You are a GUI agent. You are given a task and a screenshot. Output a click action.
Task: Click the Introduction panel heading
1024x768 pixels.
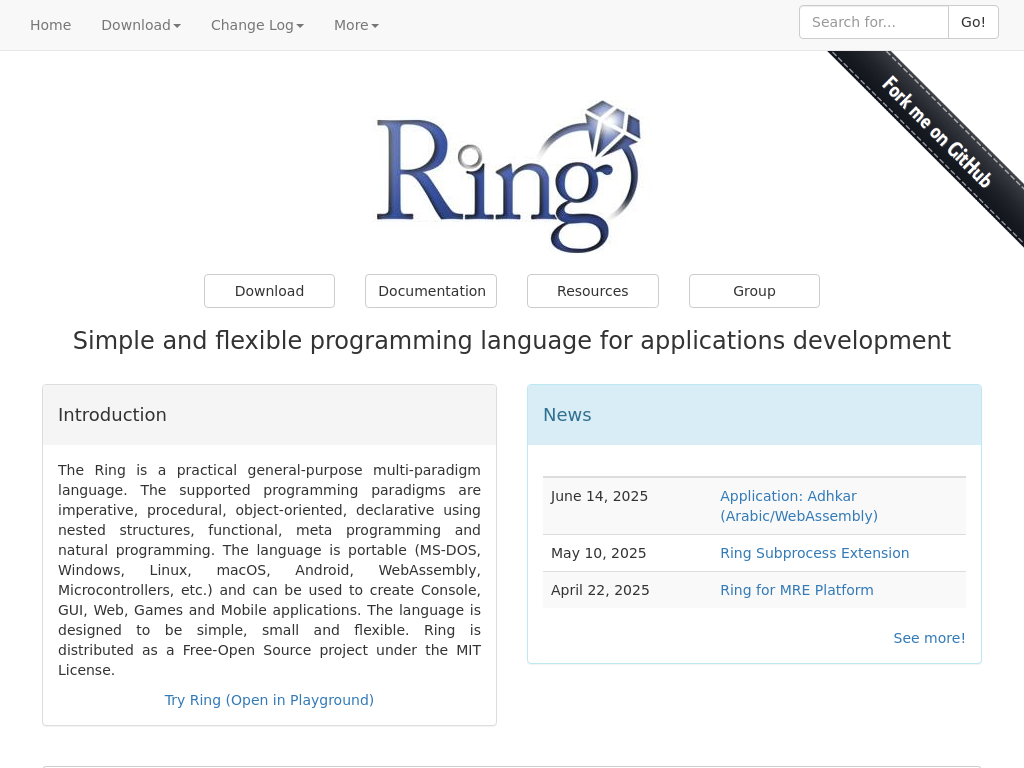pyautogui.click(x=112, y=415)
